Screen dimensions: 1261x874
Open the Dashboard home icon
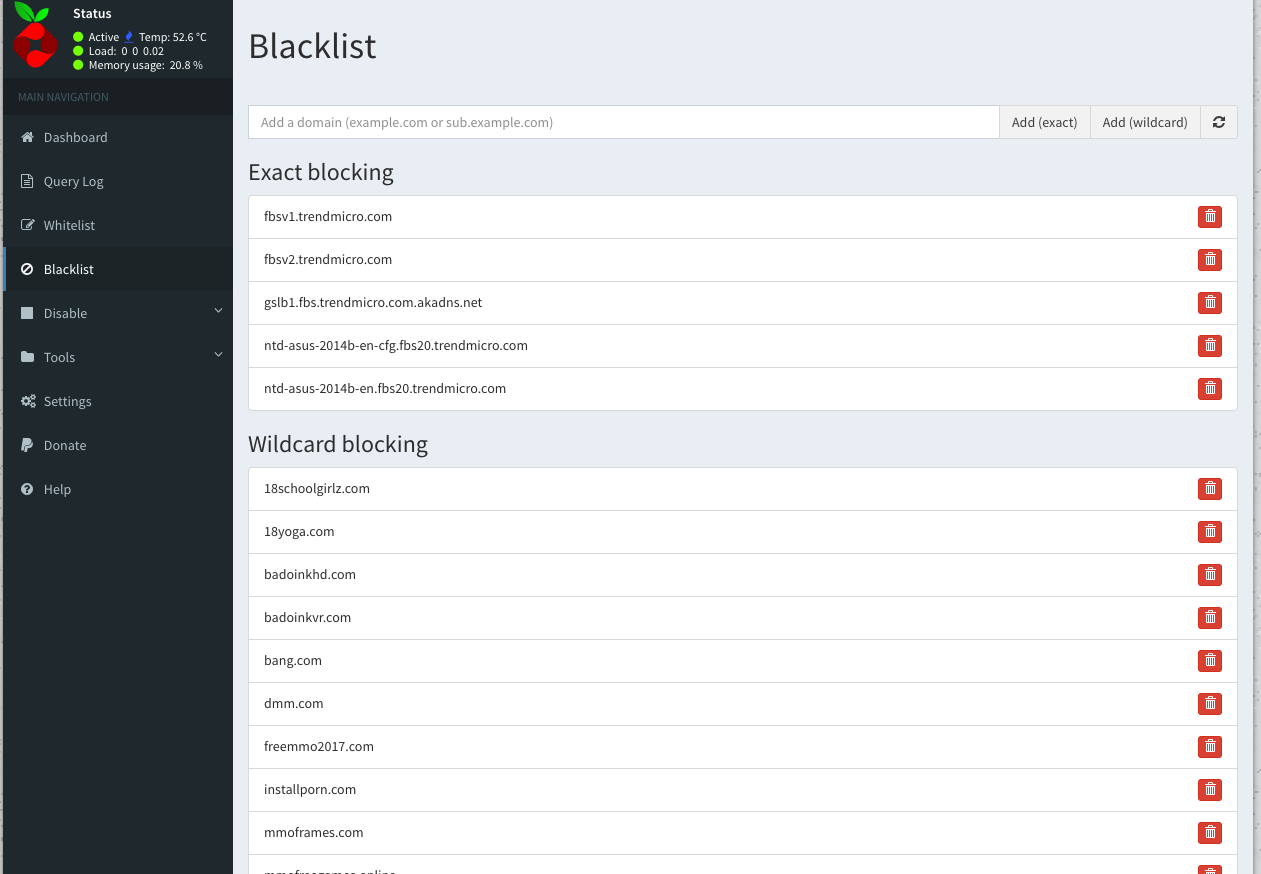29,137
